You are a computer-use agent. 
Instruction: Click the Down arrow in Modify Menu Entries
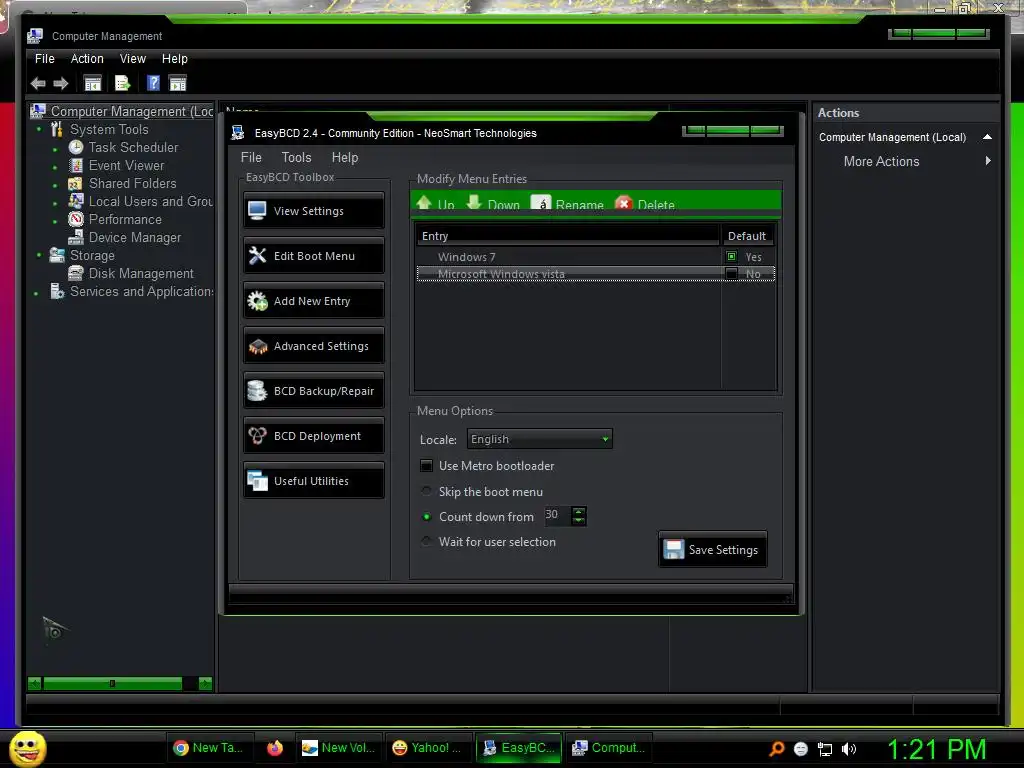(x=474, y=203)
